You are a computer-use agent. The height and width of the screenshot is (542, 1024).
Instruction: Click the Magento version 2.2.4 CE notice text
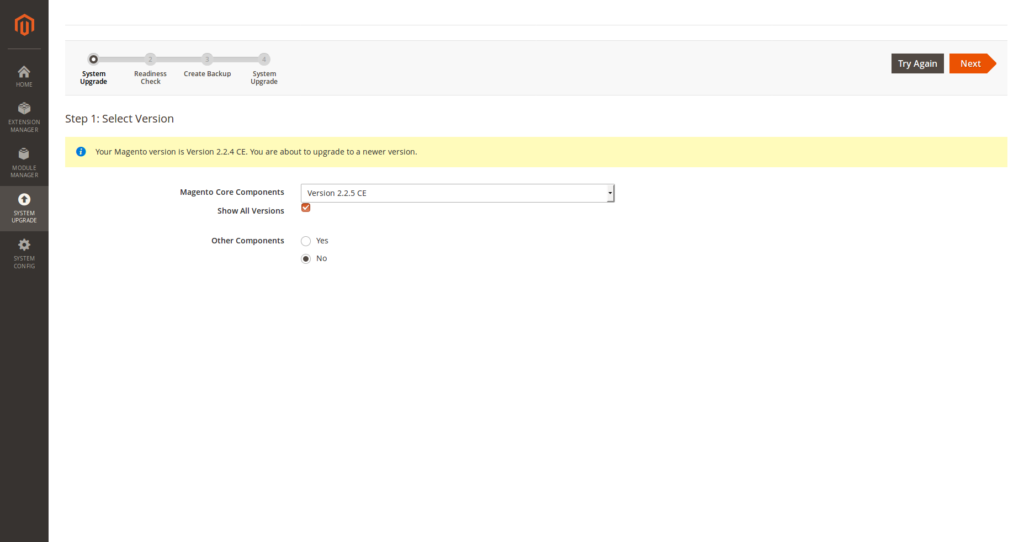coord(256,151)
